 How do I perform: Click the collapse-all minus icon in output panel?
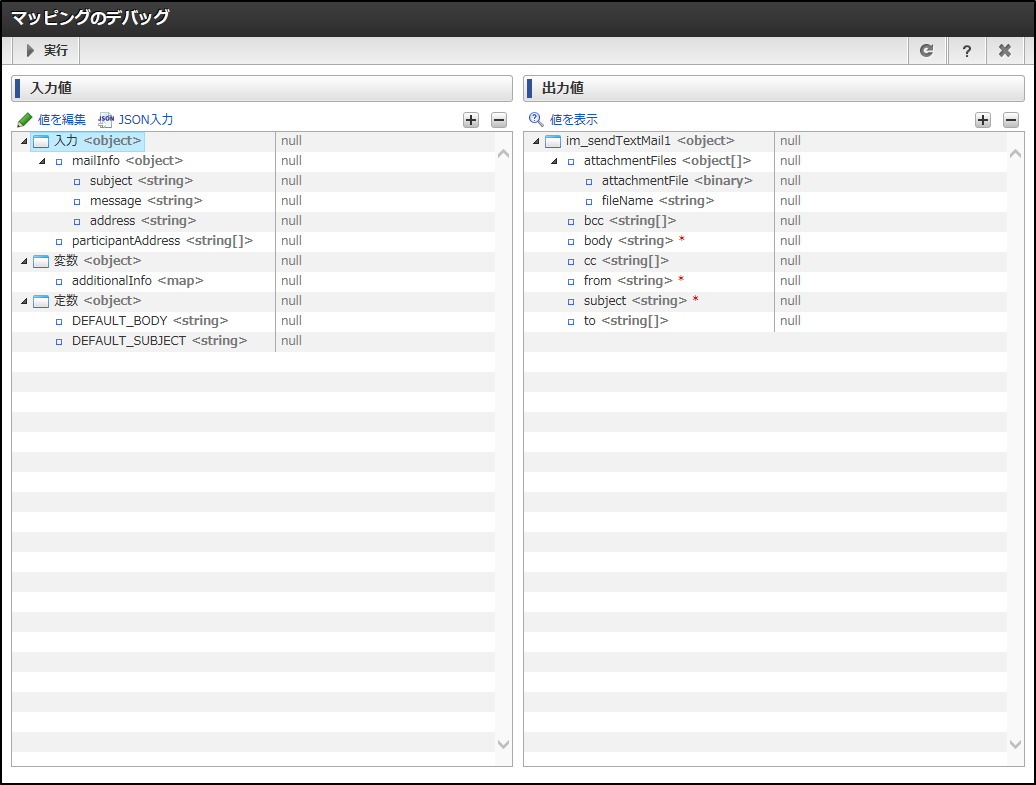click(1011, 120)
